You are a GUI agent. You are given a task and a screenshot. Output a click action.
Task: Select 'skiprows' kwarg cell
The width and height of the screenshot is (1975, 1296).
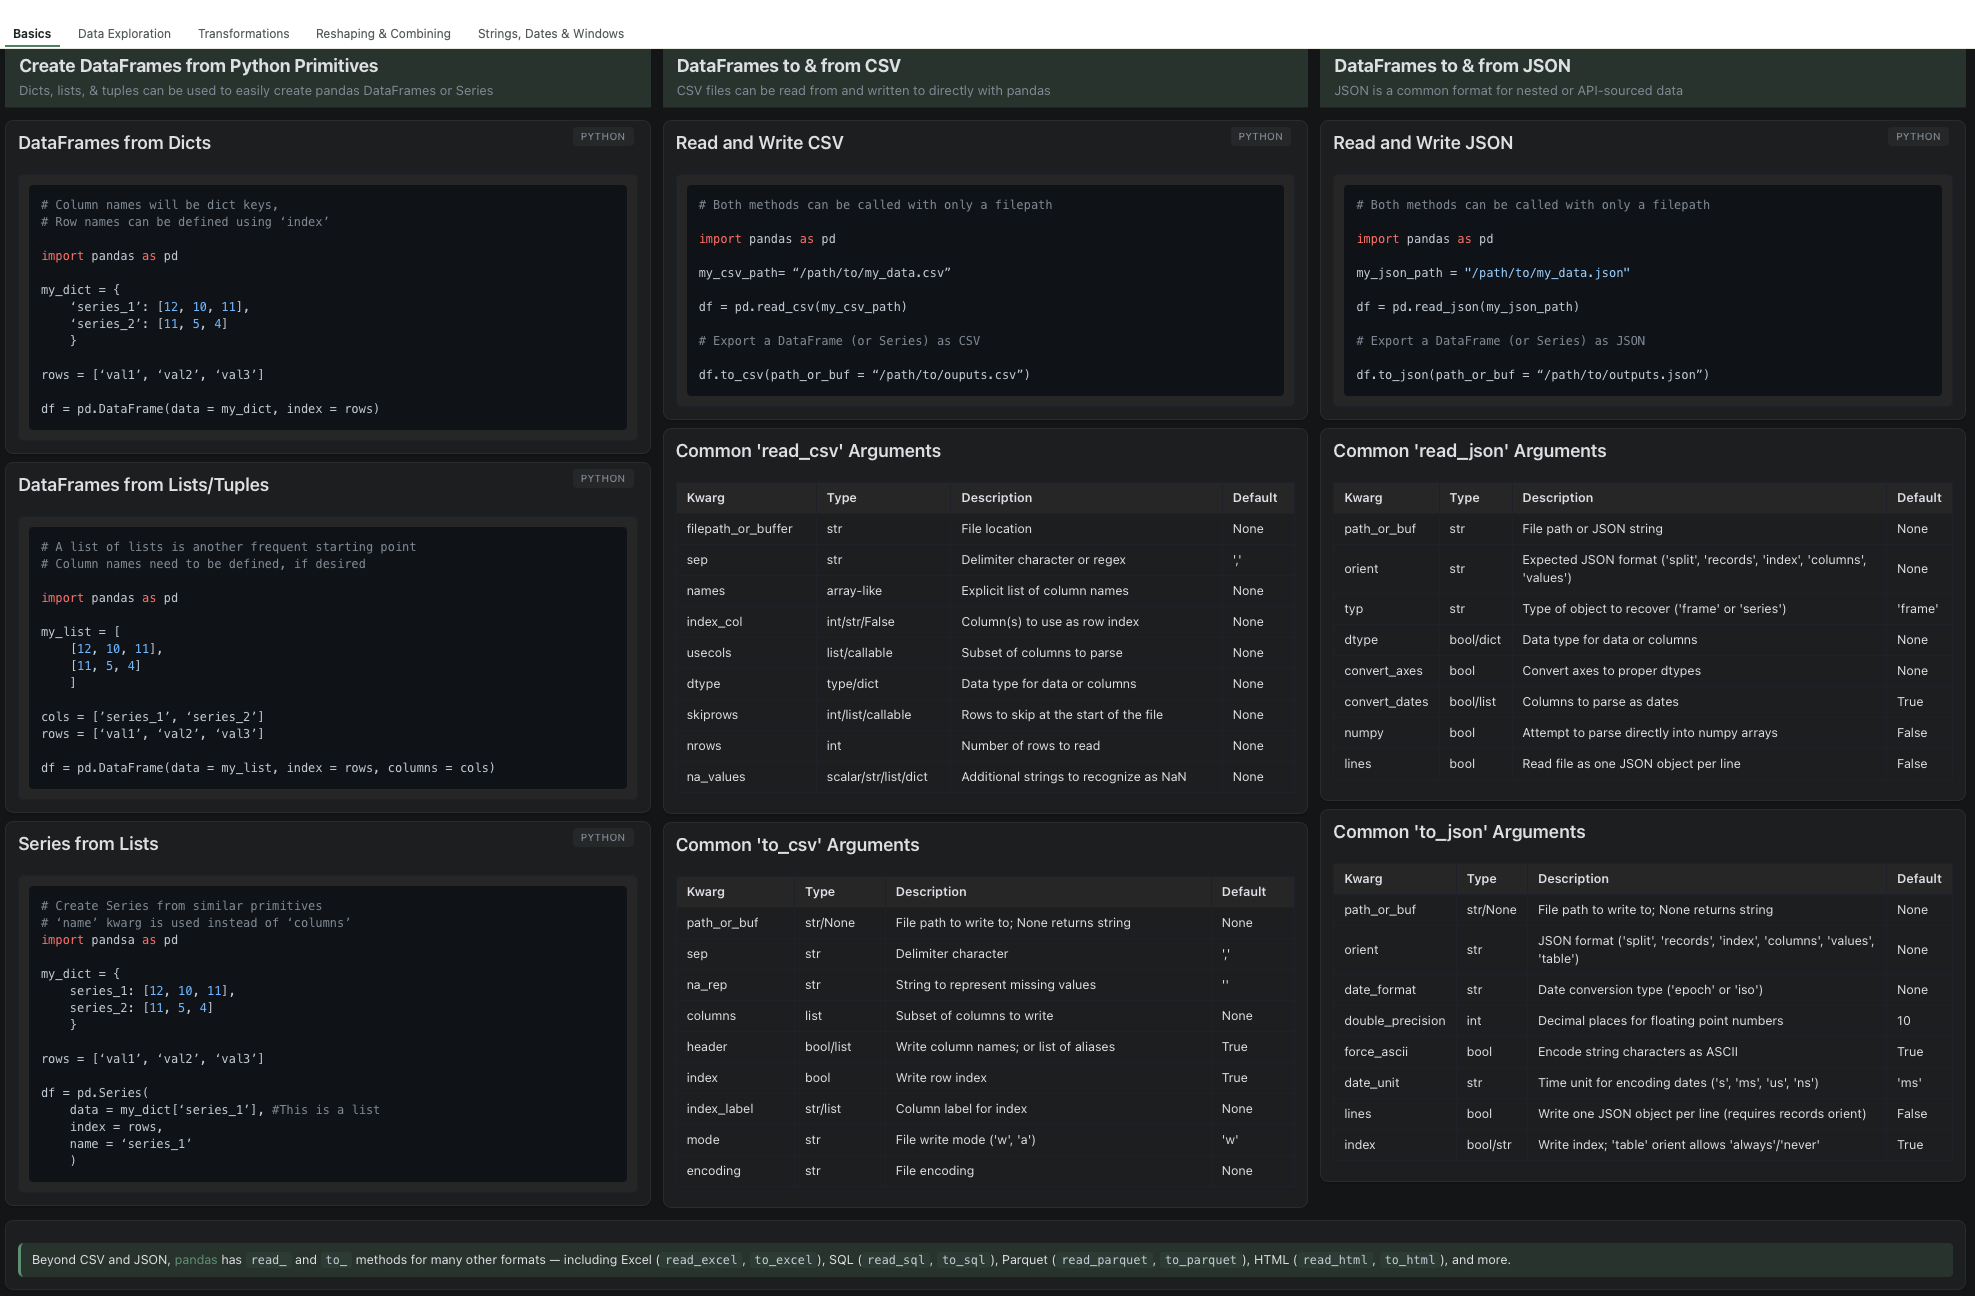712,715
